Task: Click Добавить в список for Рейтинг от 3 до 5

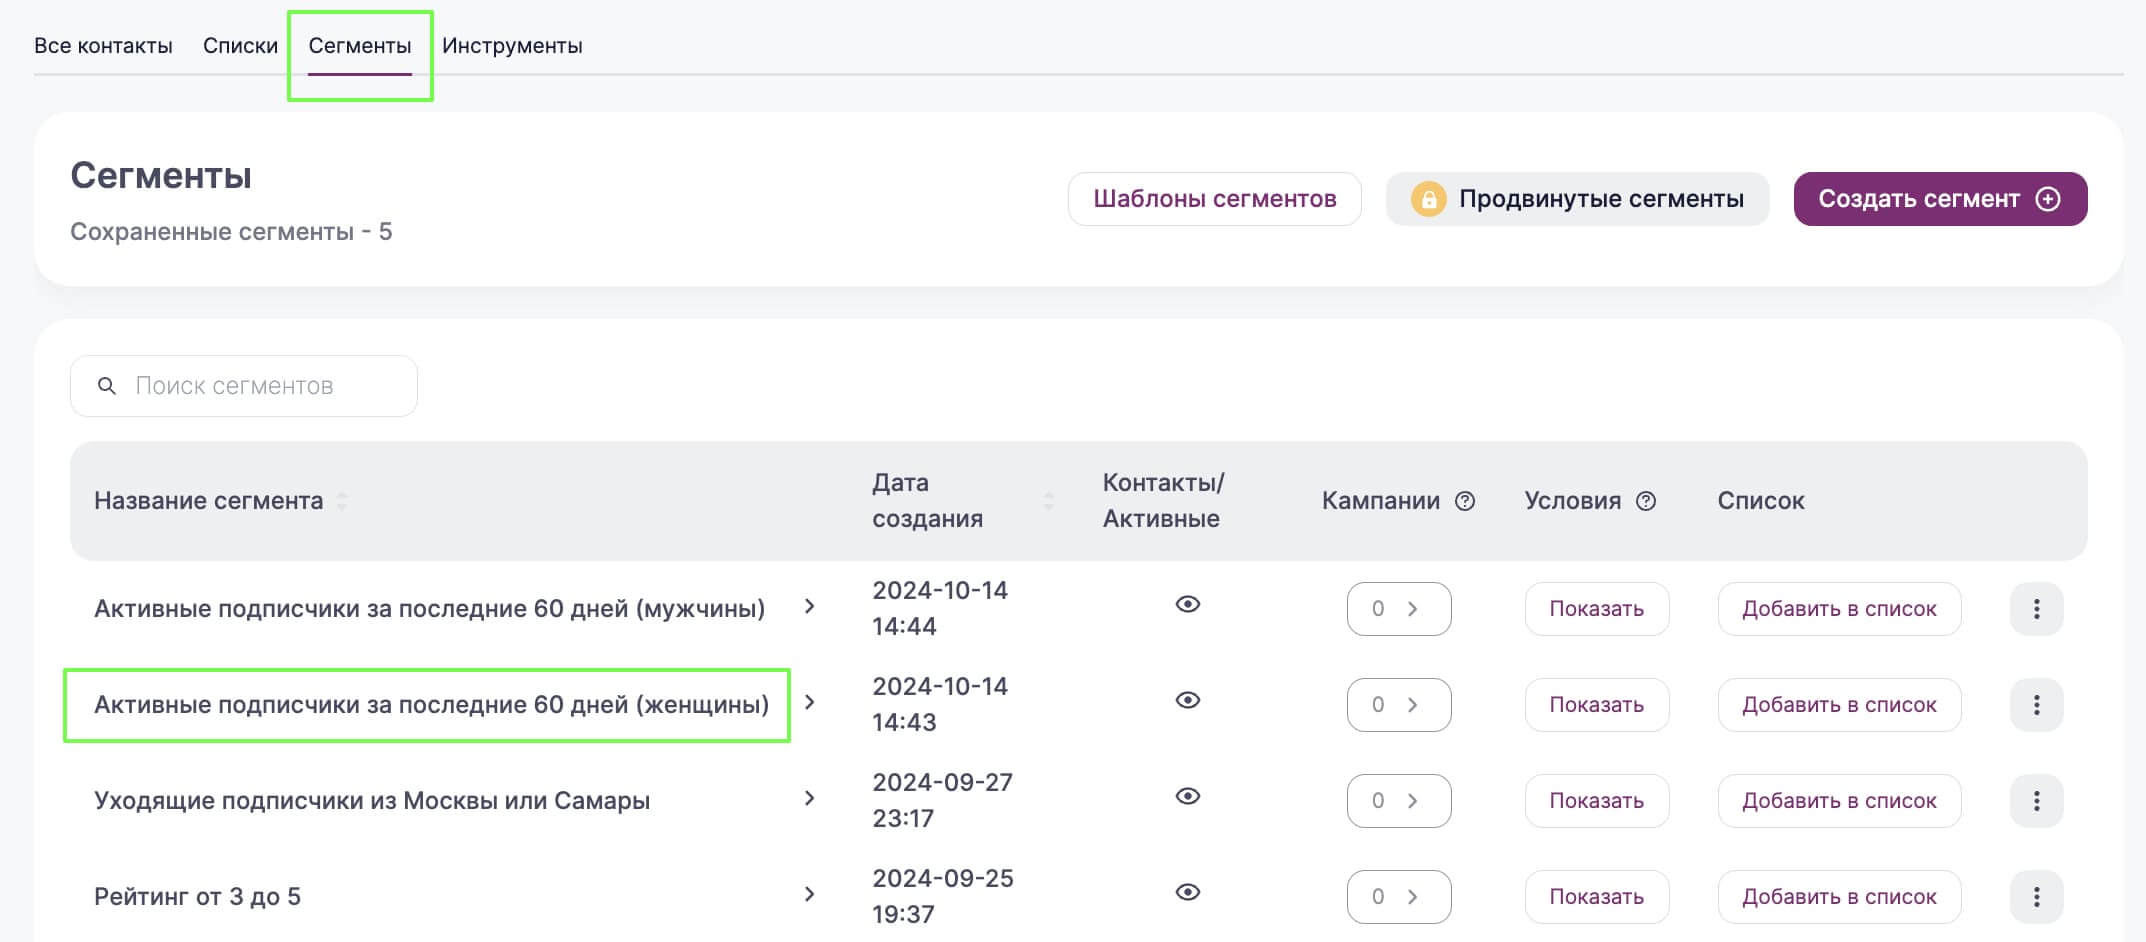Action: coord(1839,897)
